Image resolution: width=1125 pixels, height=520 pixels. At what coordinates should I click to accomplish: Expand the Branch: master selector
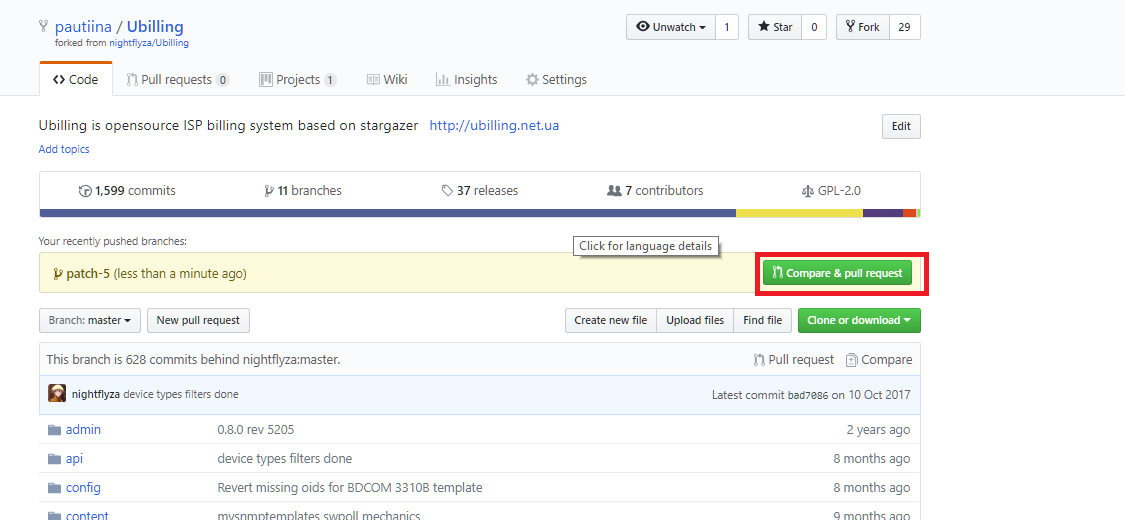pyautogui.click(x=89, y=320)
